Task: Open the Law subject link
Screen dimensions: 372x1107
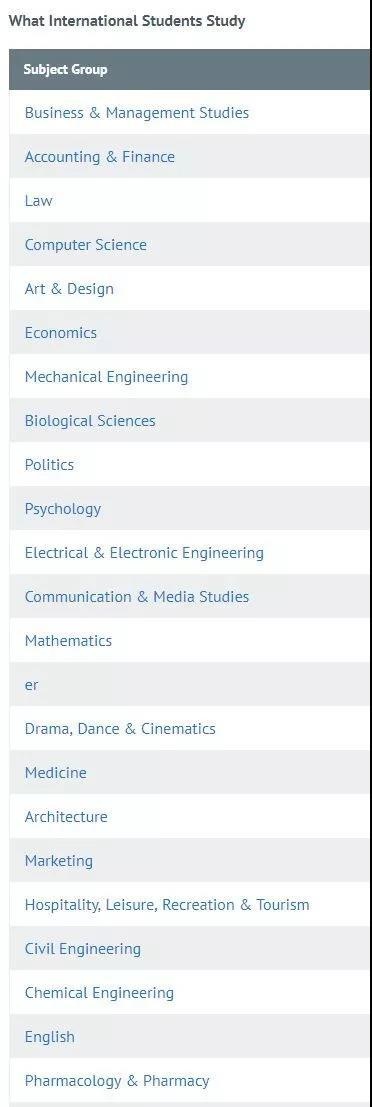Action: (x=38, y=201)
